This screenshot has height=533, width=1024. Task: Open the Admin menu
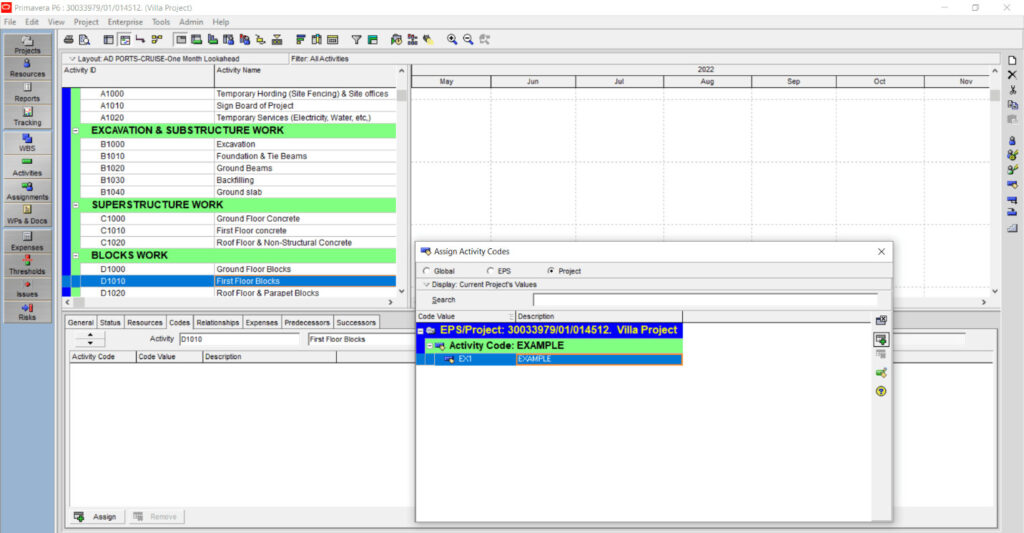(x=191, y=22)
